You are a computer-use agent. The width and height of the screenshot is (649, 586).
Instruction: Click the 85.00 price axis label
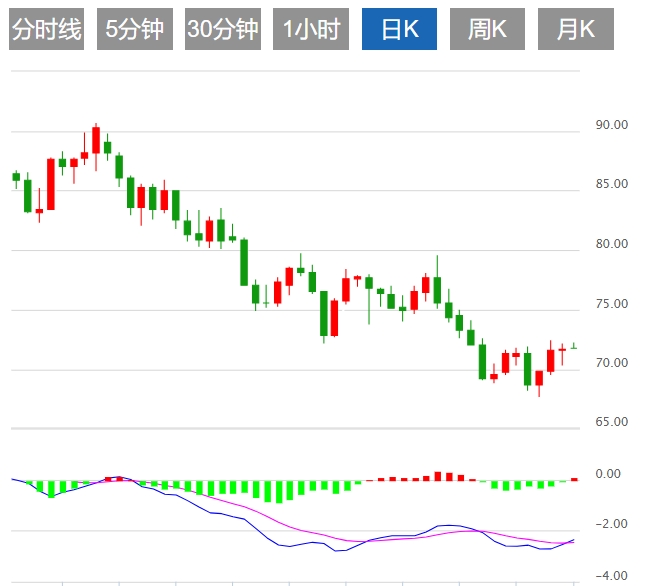click(611, 185)
